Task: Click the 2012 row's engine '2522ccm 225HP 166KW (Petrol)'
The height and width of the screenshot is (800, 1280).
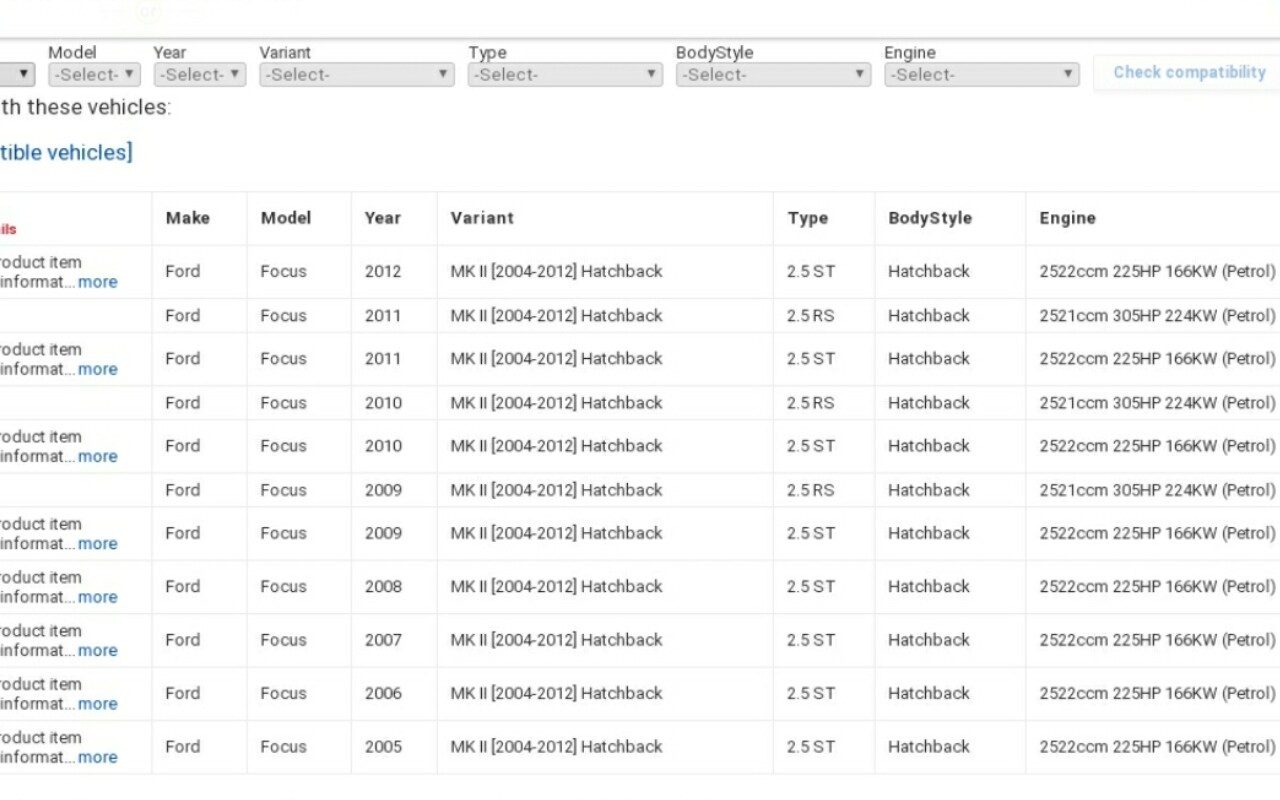Action: point(1158,271)
